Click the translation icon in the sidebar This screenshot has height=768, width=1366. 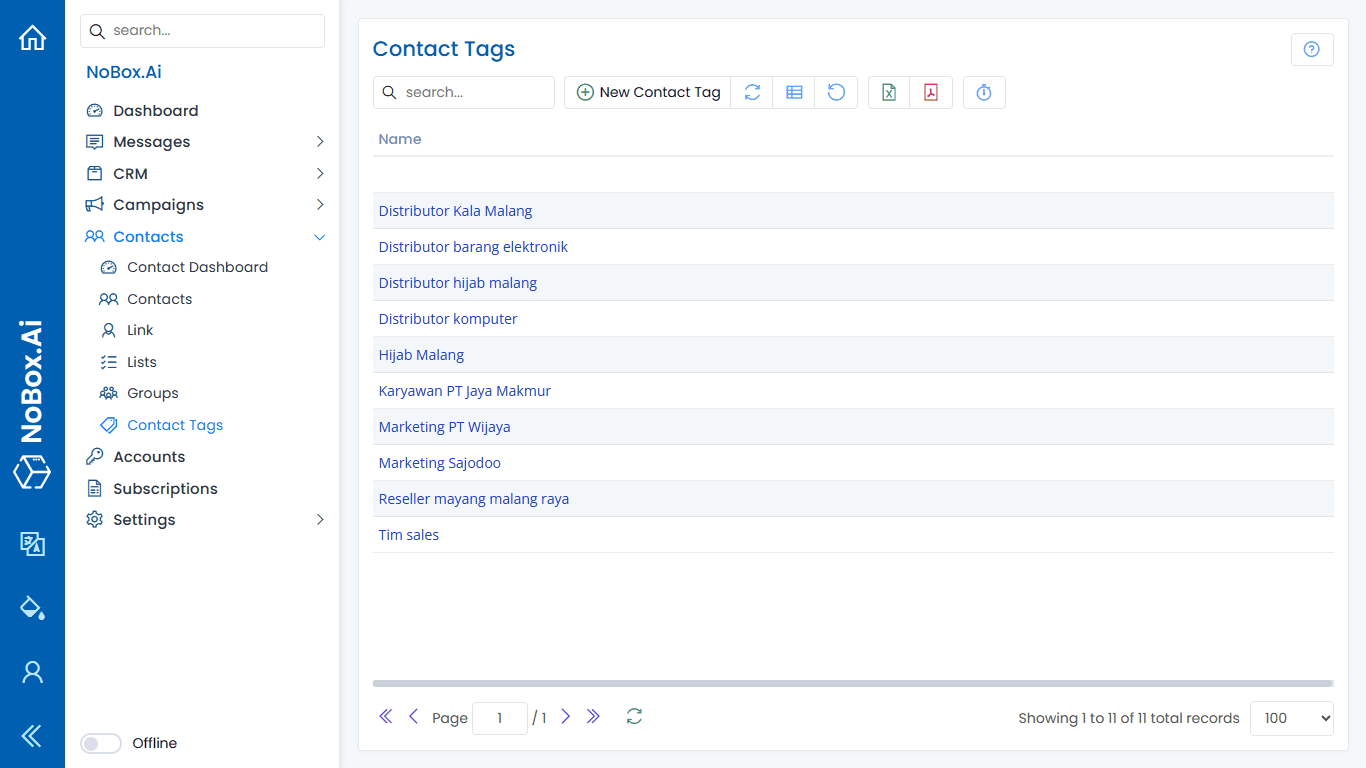32,544
